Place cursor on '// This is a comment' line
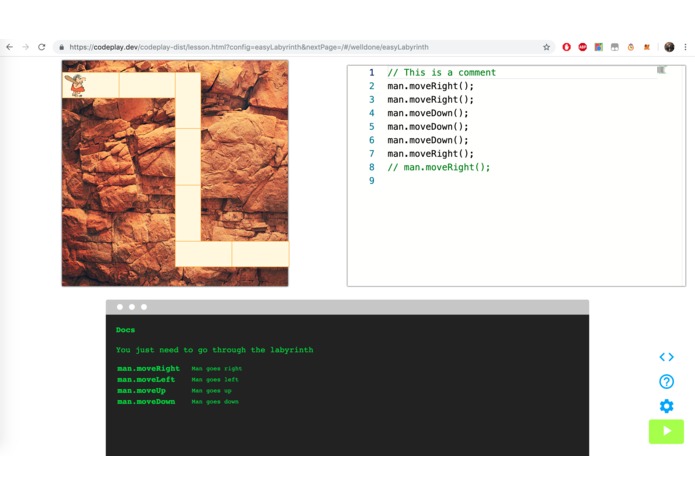This screenshot has height=494, width=695. pos(441,72)
